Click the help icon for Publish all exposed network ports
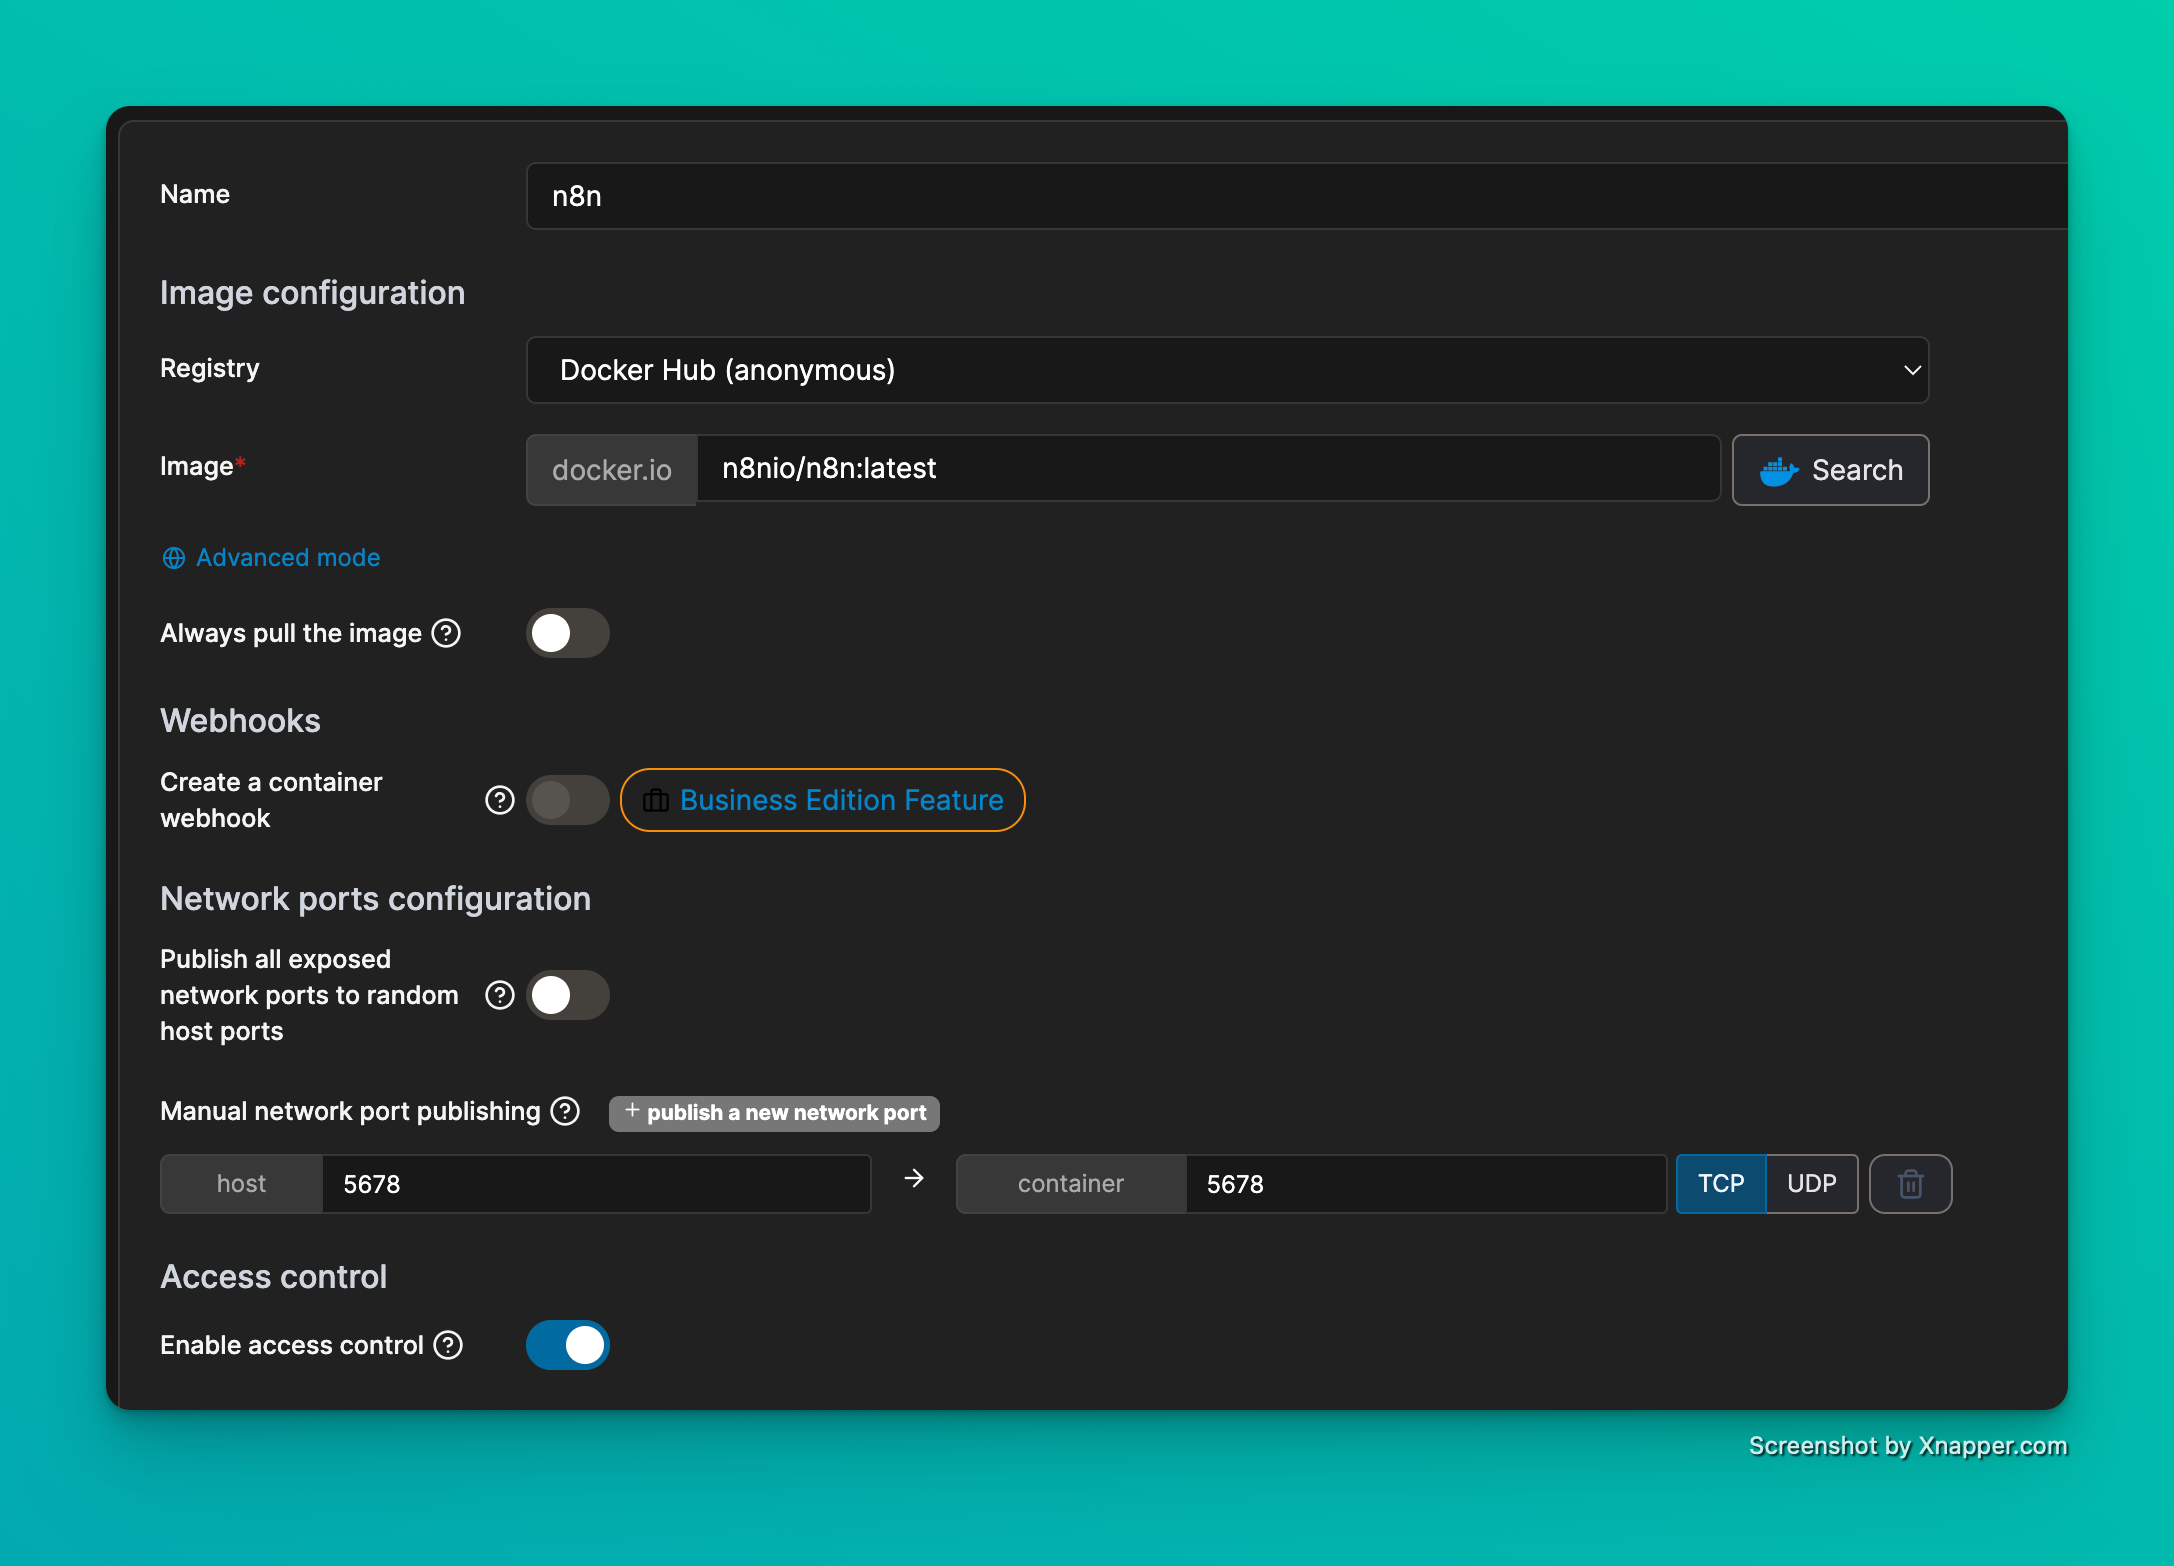2174x1566 pixels. (x=500, y=995)
